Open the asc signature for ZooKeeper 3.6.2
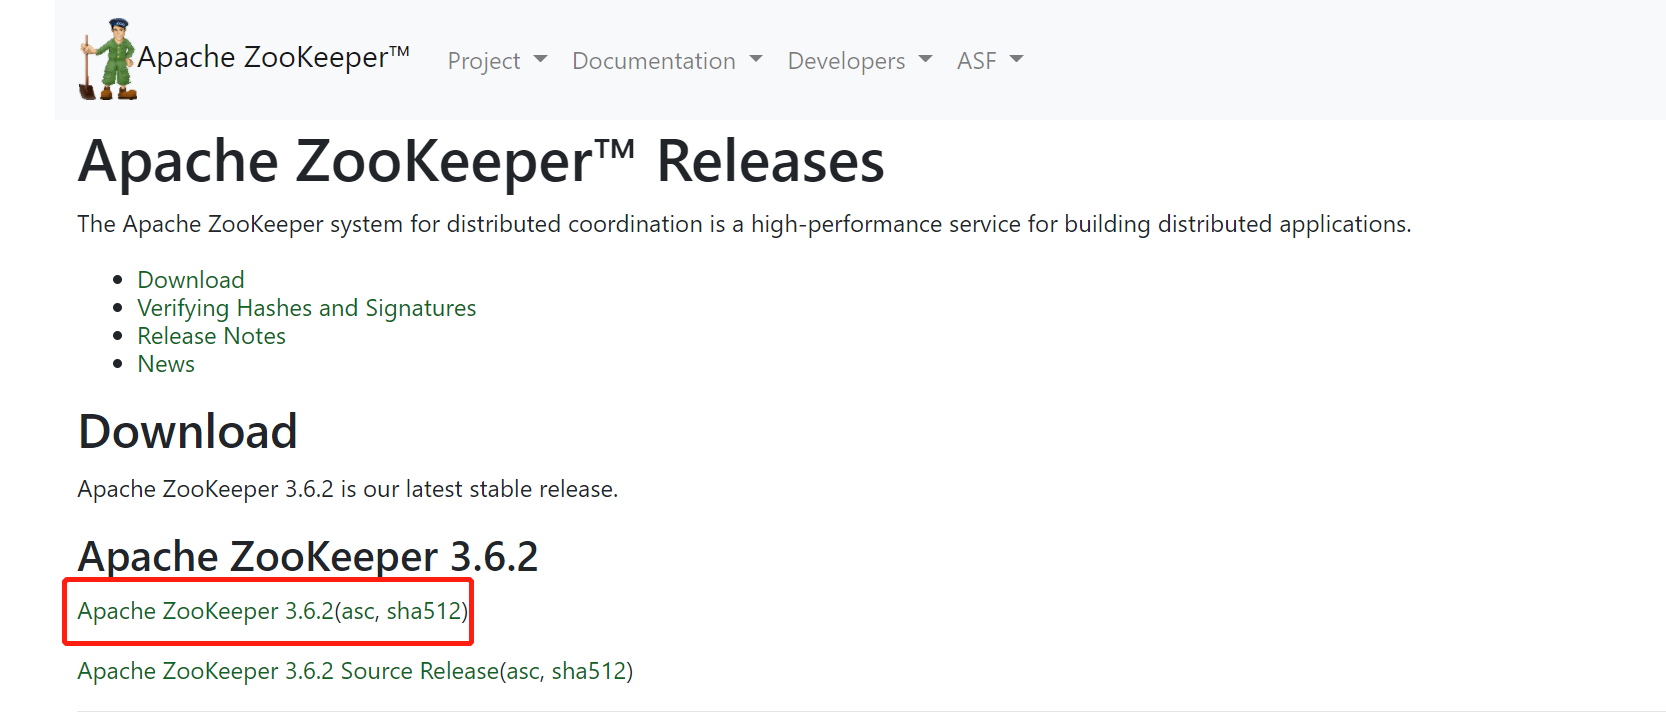Viewport: 1666px width, 727px height. (x=358, y=611)
